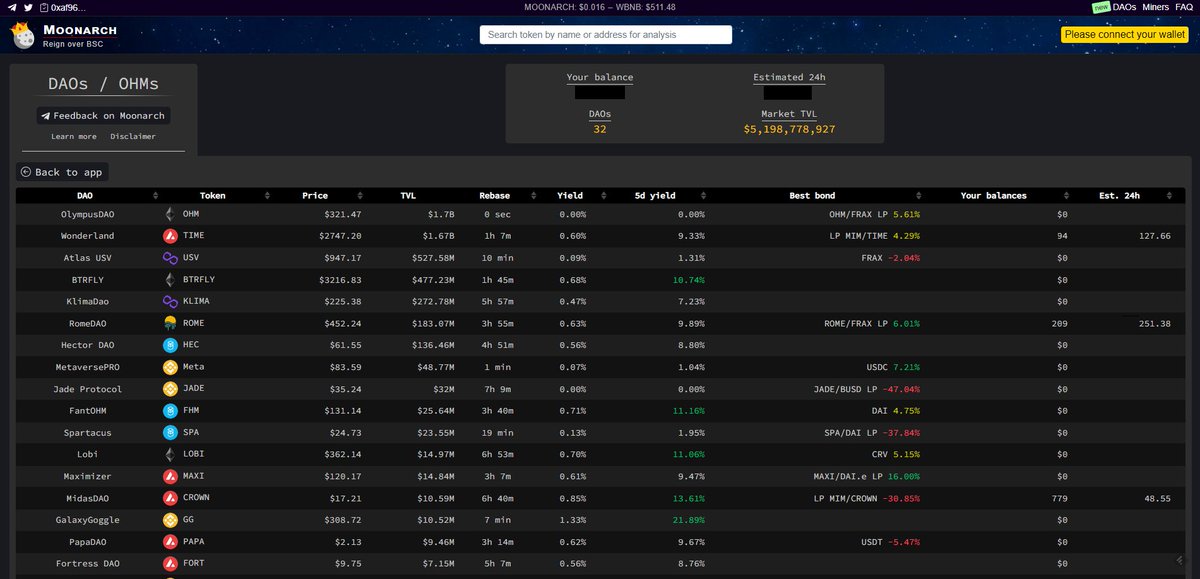
Task: Select the RomeDAO row name
Action: pyautogui.click(x=88, y=323)
